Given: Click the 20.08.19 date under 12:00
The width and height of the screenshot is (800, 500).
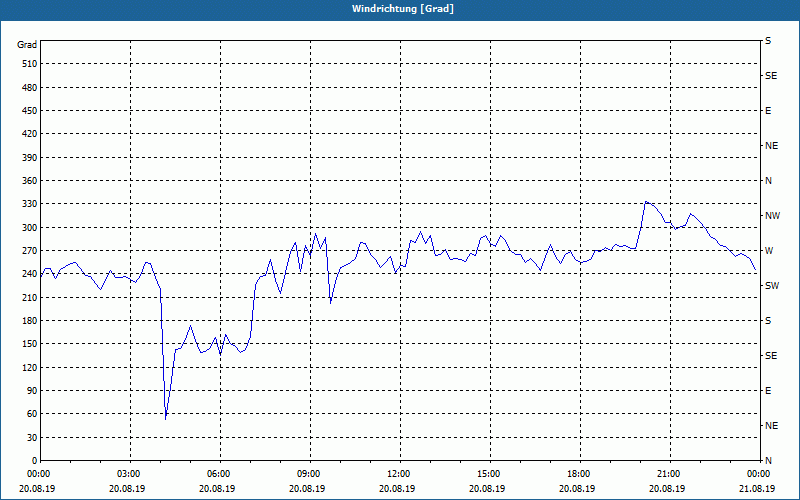Looking at the screenshot, I should coord(397,488).
